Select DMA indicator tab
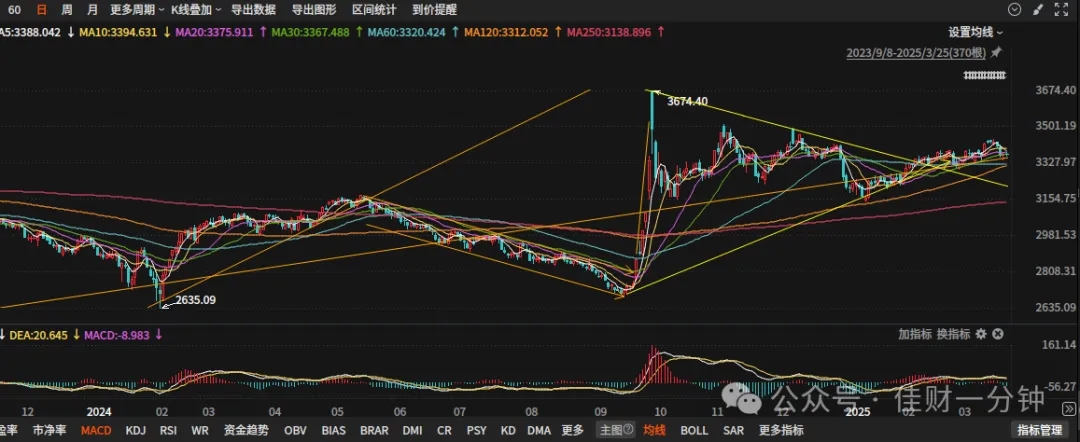1080x442 pixels. 539,430
